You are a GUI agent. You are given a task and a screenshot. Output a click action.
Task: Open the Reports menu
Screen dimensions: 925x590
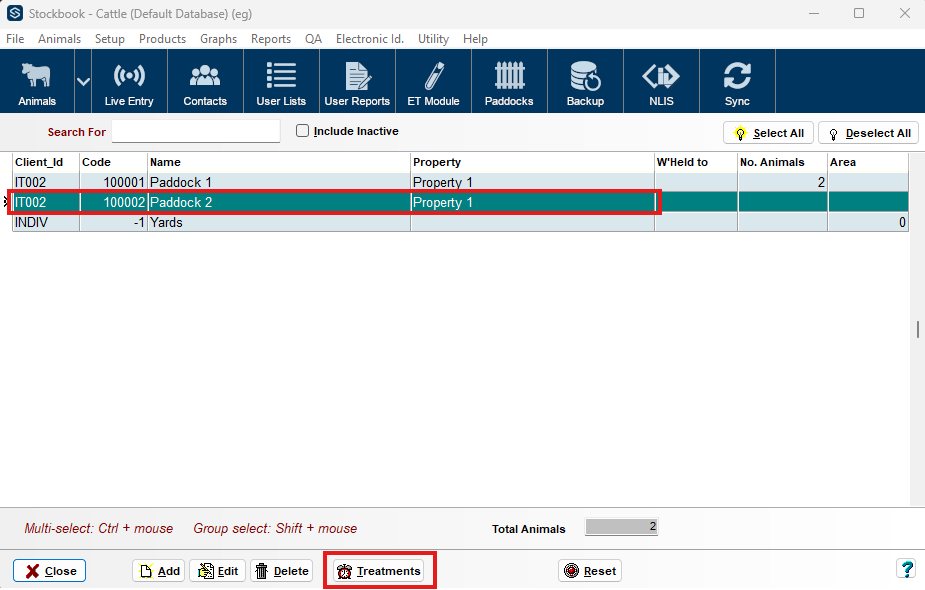(270, 39)
